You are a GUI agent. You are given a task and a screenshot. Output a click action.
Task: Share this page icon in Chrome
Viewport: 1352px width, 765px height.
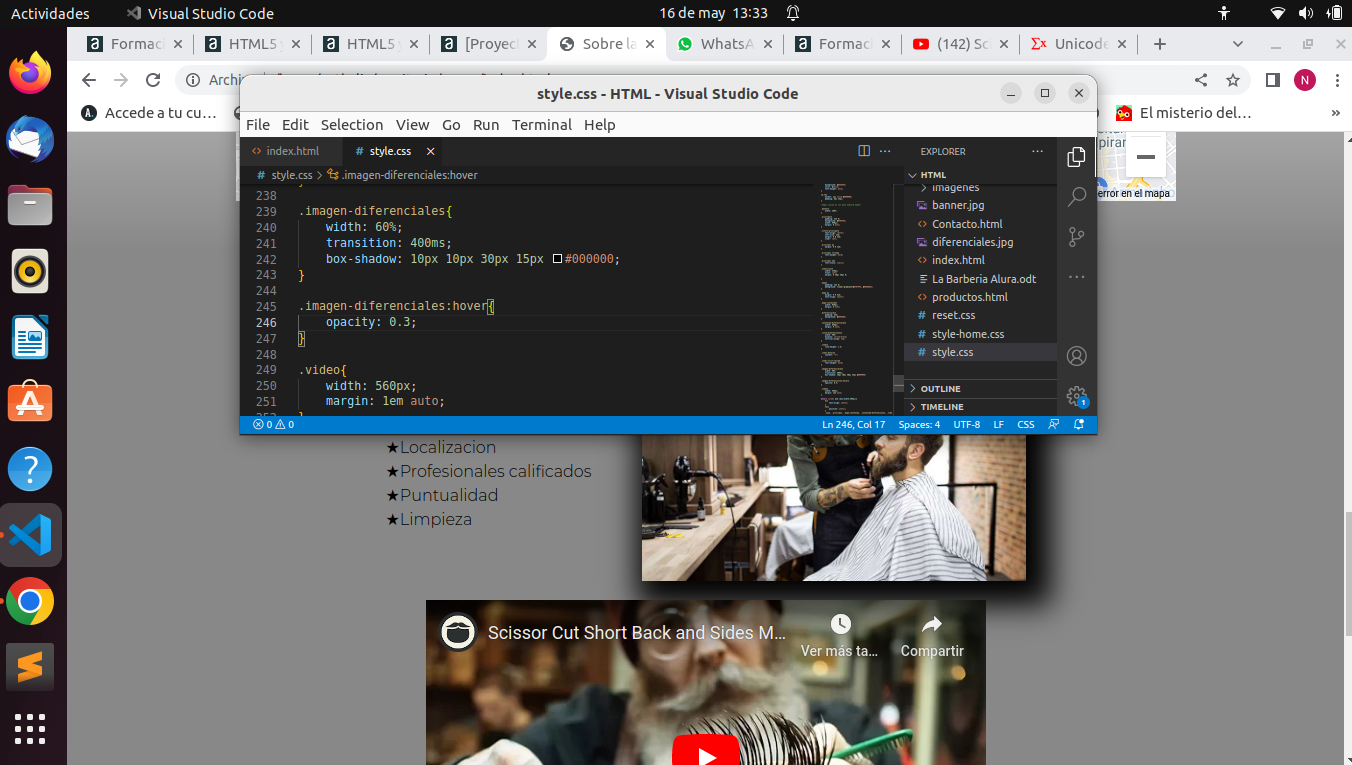tap(1201, 80)
